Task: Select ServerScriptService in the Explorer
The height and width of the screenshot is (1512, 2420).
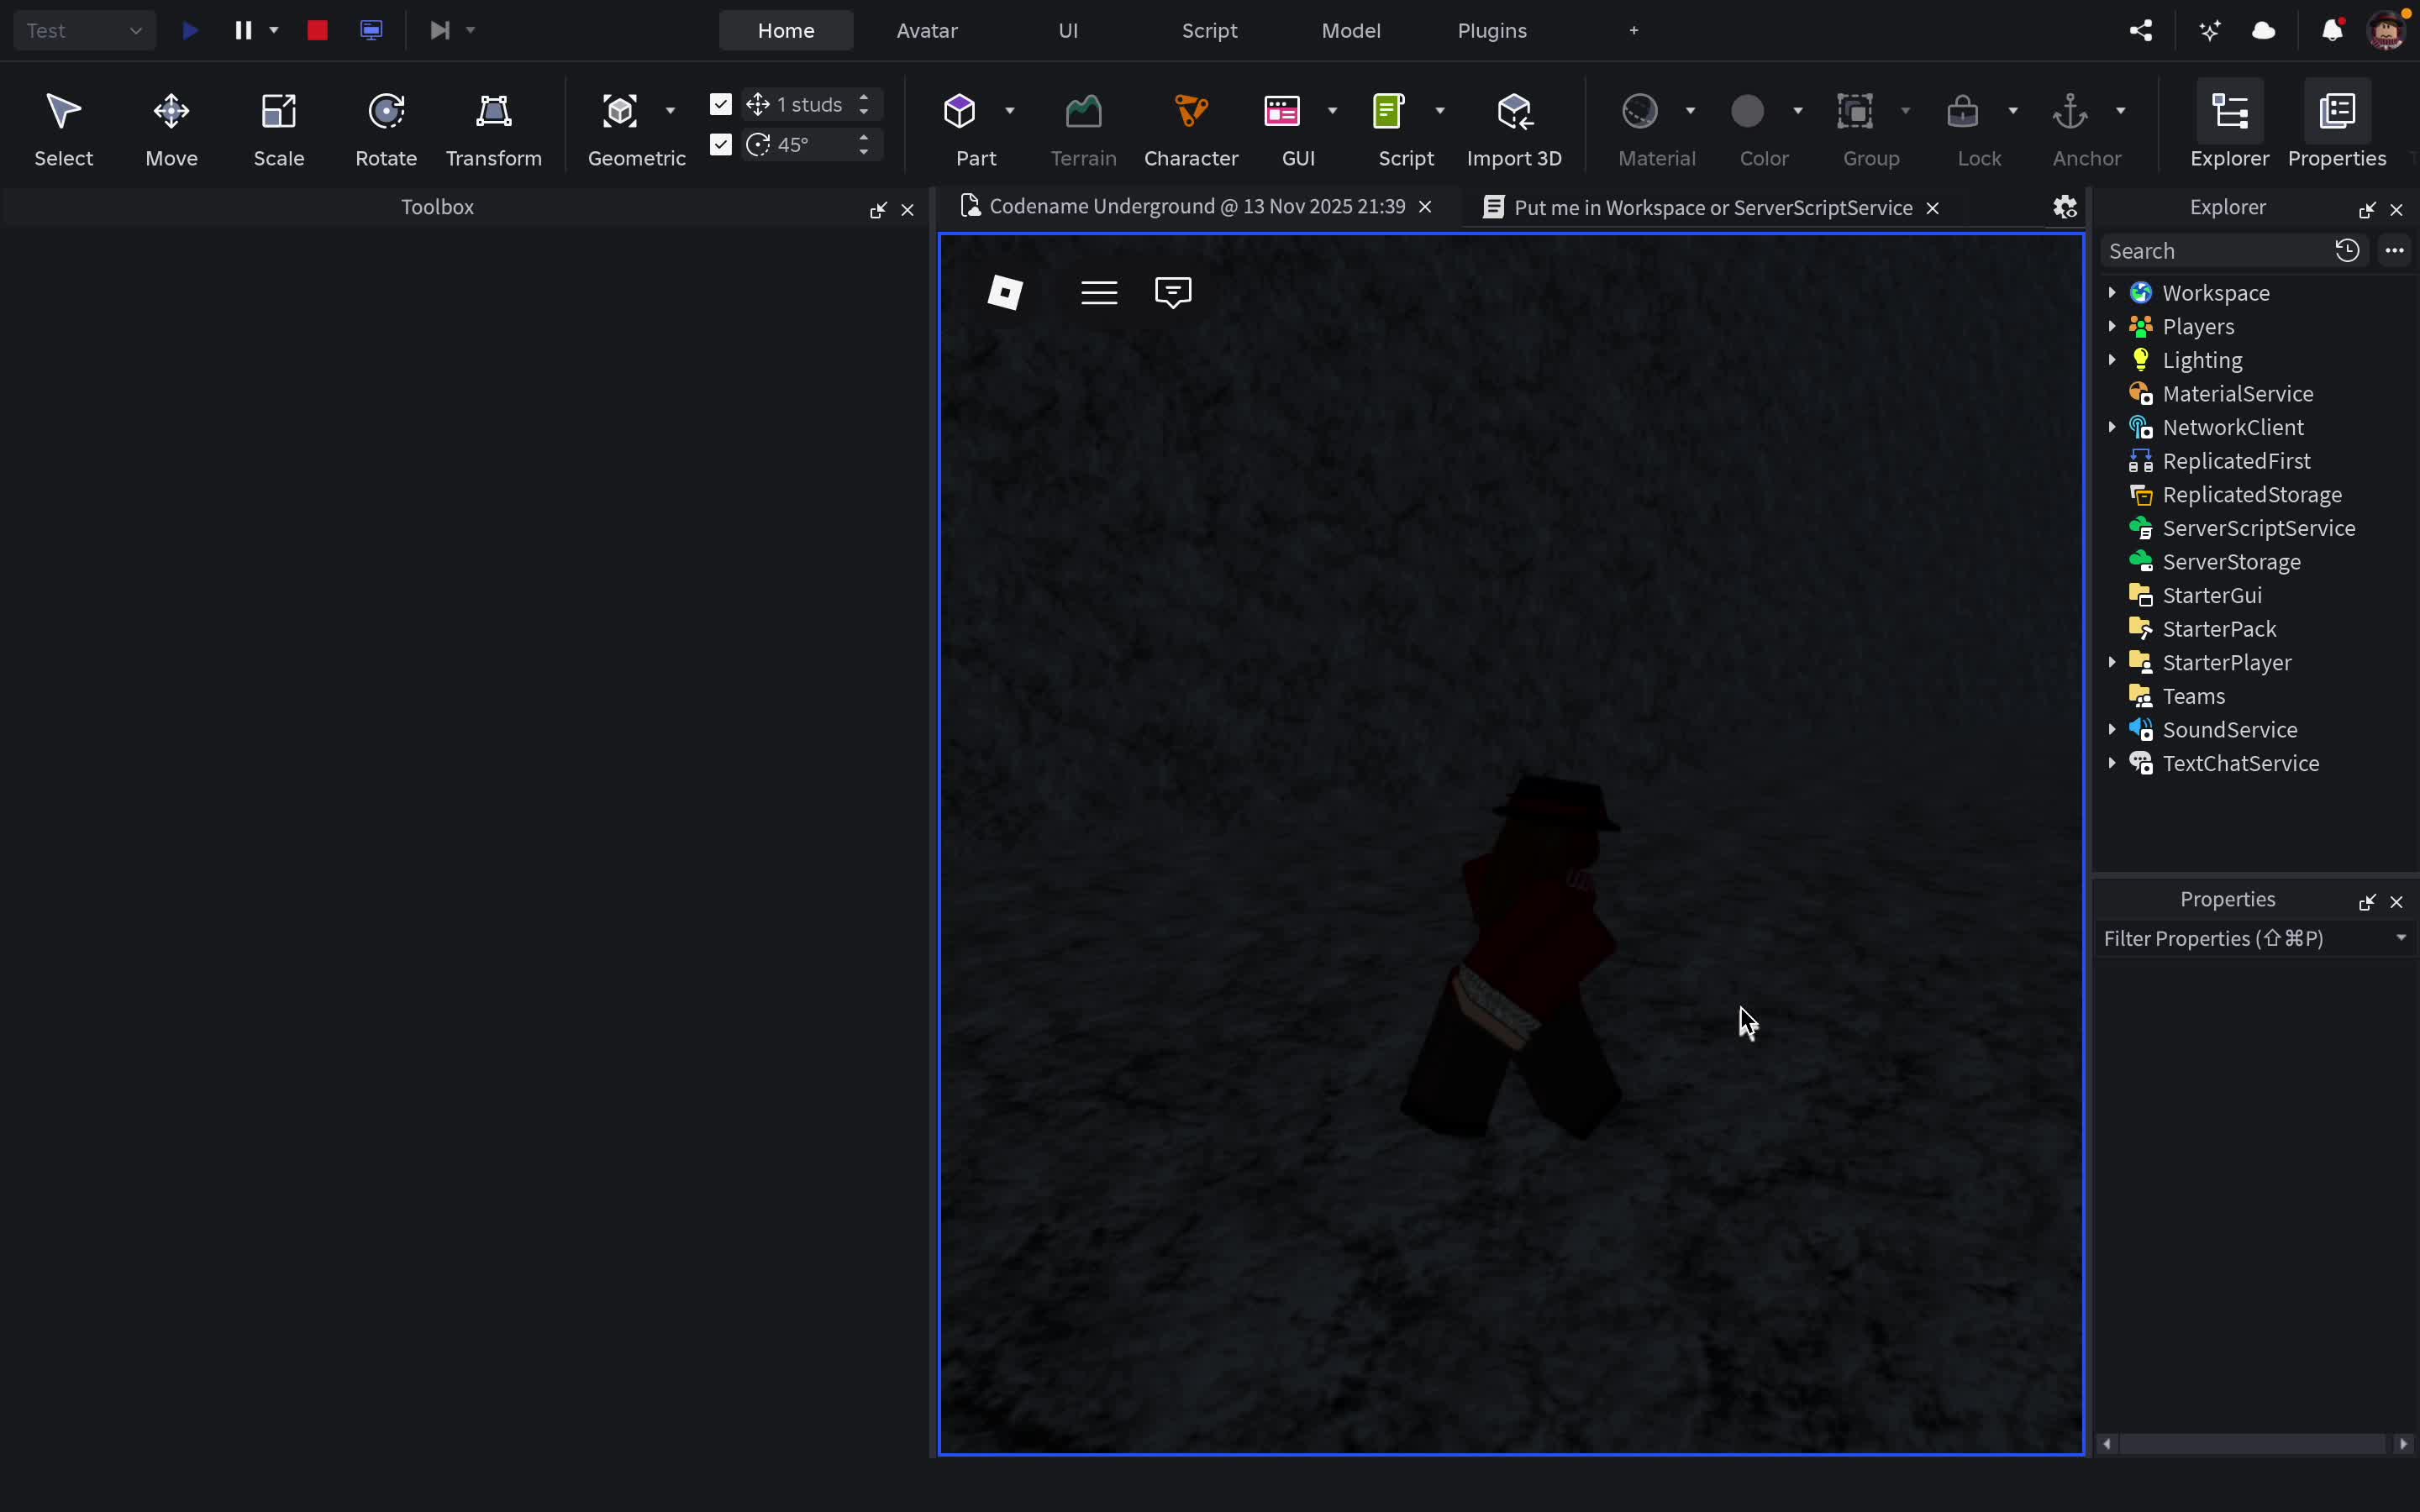Action: click(x=2259, y=528)
